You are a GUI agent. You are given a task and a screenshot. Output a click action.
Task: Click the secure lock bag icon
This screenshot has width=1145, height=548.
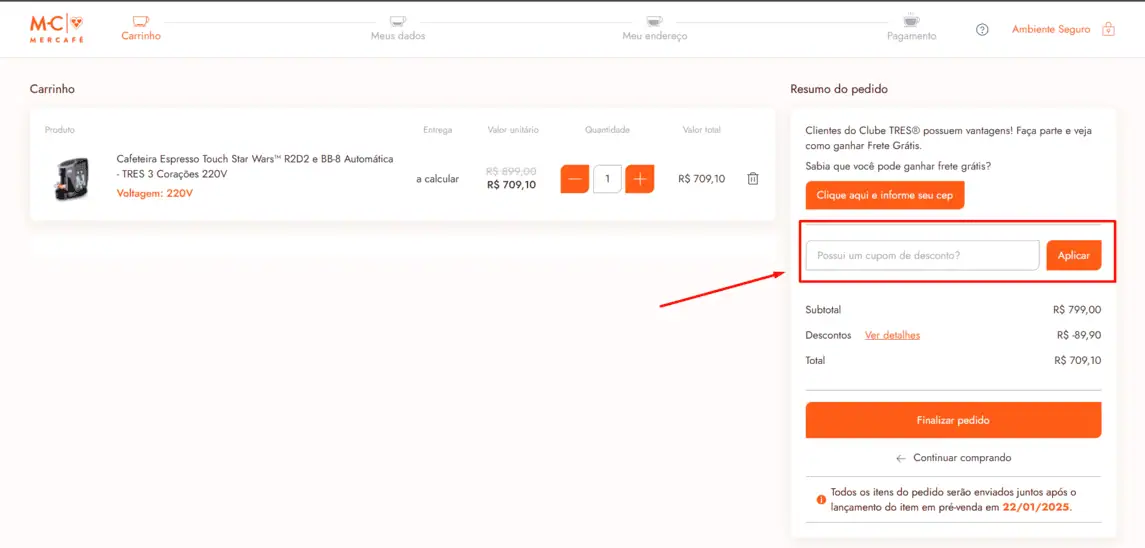coord(1108,29)
